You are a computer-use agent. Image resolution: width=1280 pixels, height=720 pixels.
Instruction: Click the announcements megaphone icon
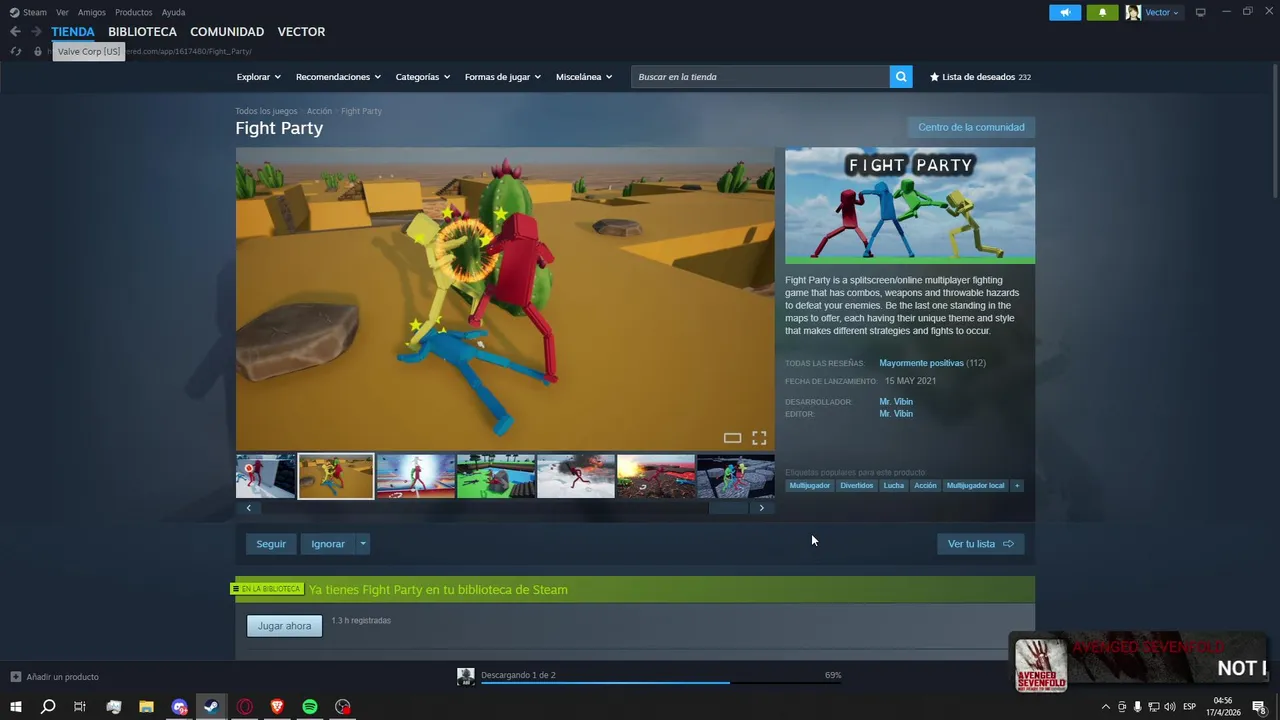1065,12
